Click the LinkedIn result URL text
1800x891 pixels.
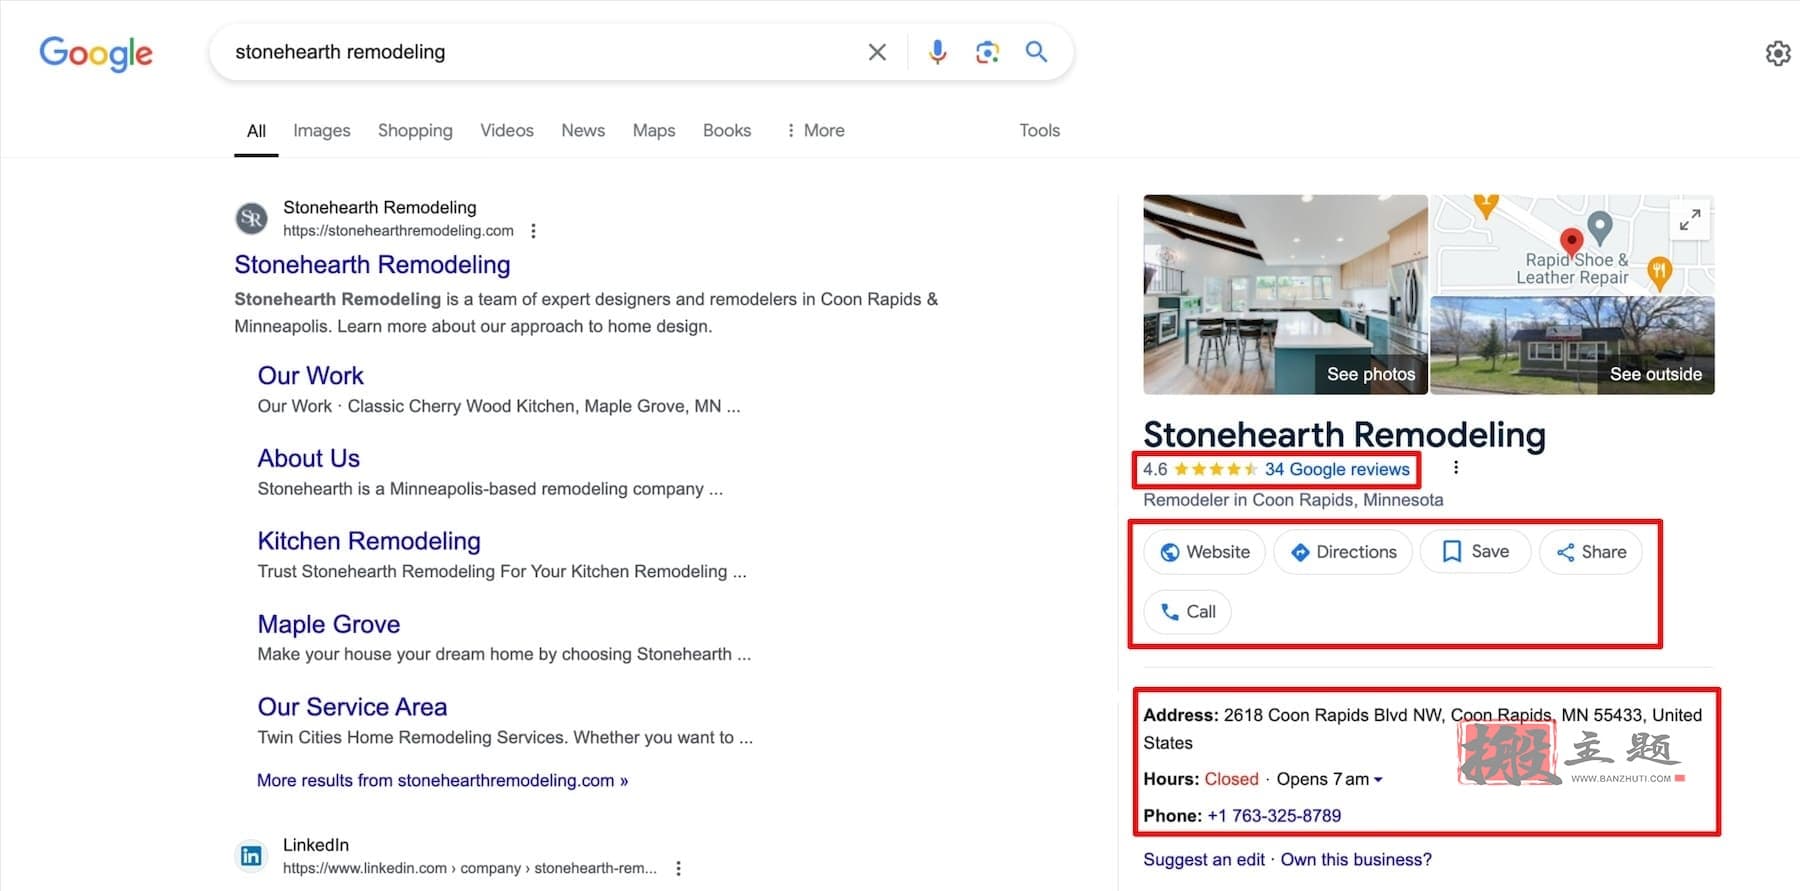pos(470,868)
